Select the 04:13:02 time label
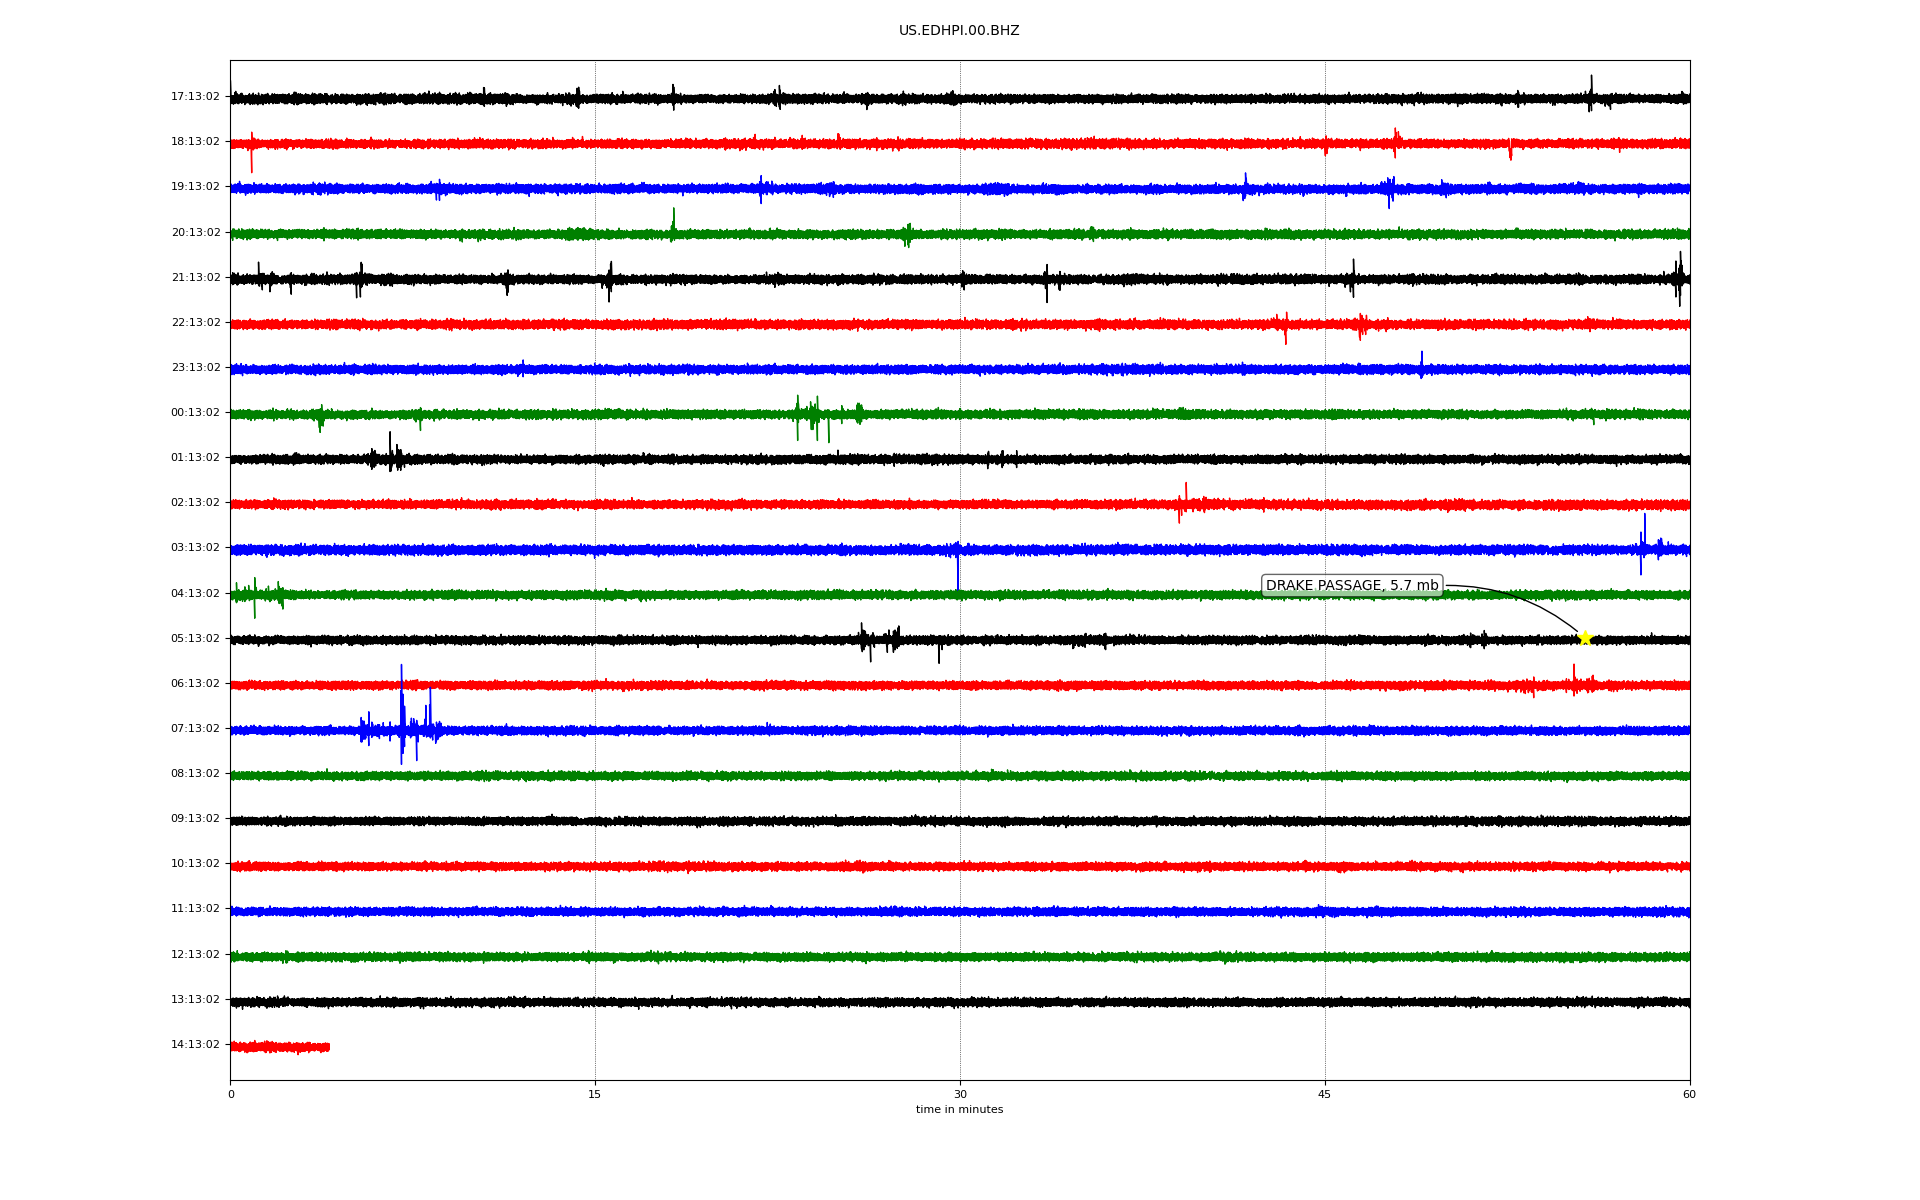This screenshot has width=1920, height=1200. pyautogui.click(x=195, y=594)
